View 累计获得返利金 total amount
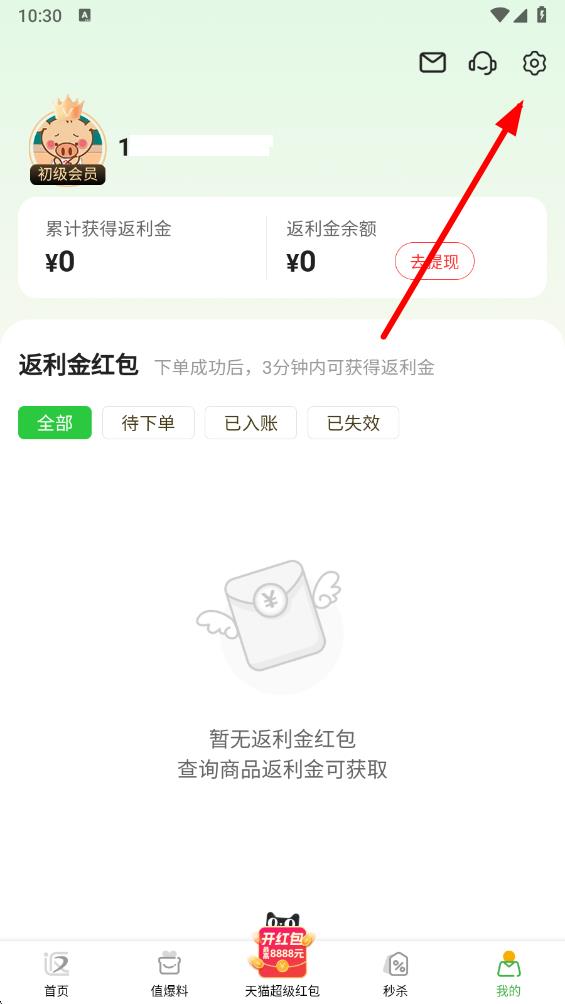The width and height of the screenshot is (565, 1004). tap(60, 262)
